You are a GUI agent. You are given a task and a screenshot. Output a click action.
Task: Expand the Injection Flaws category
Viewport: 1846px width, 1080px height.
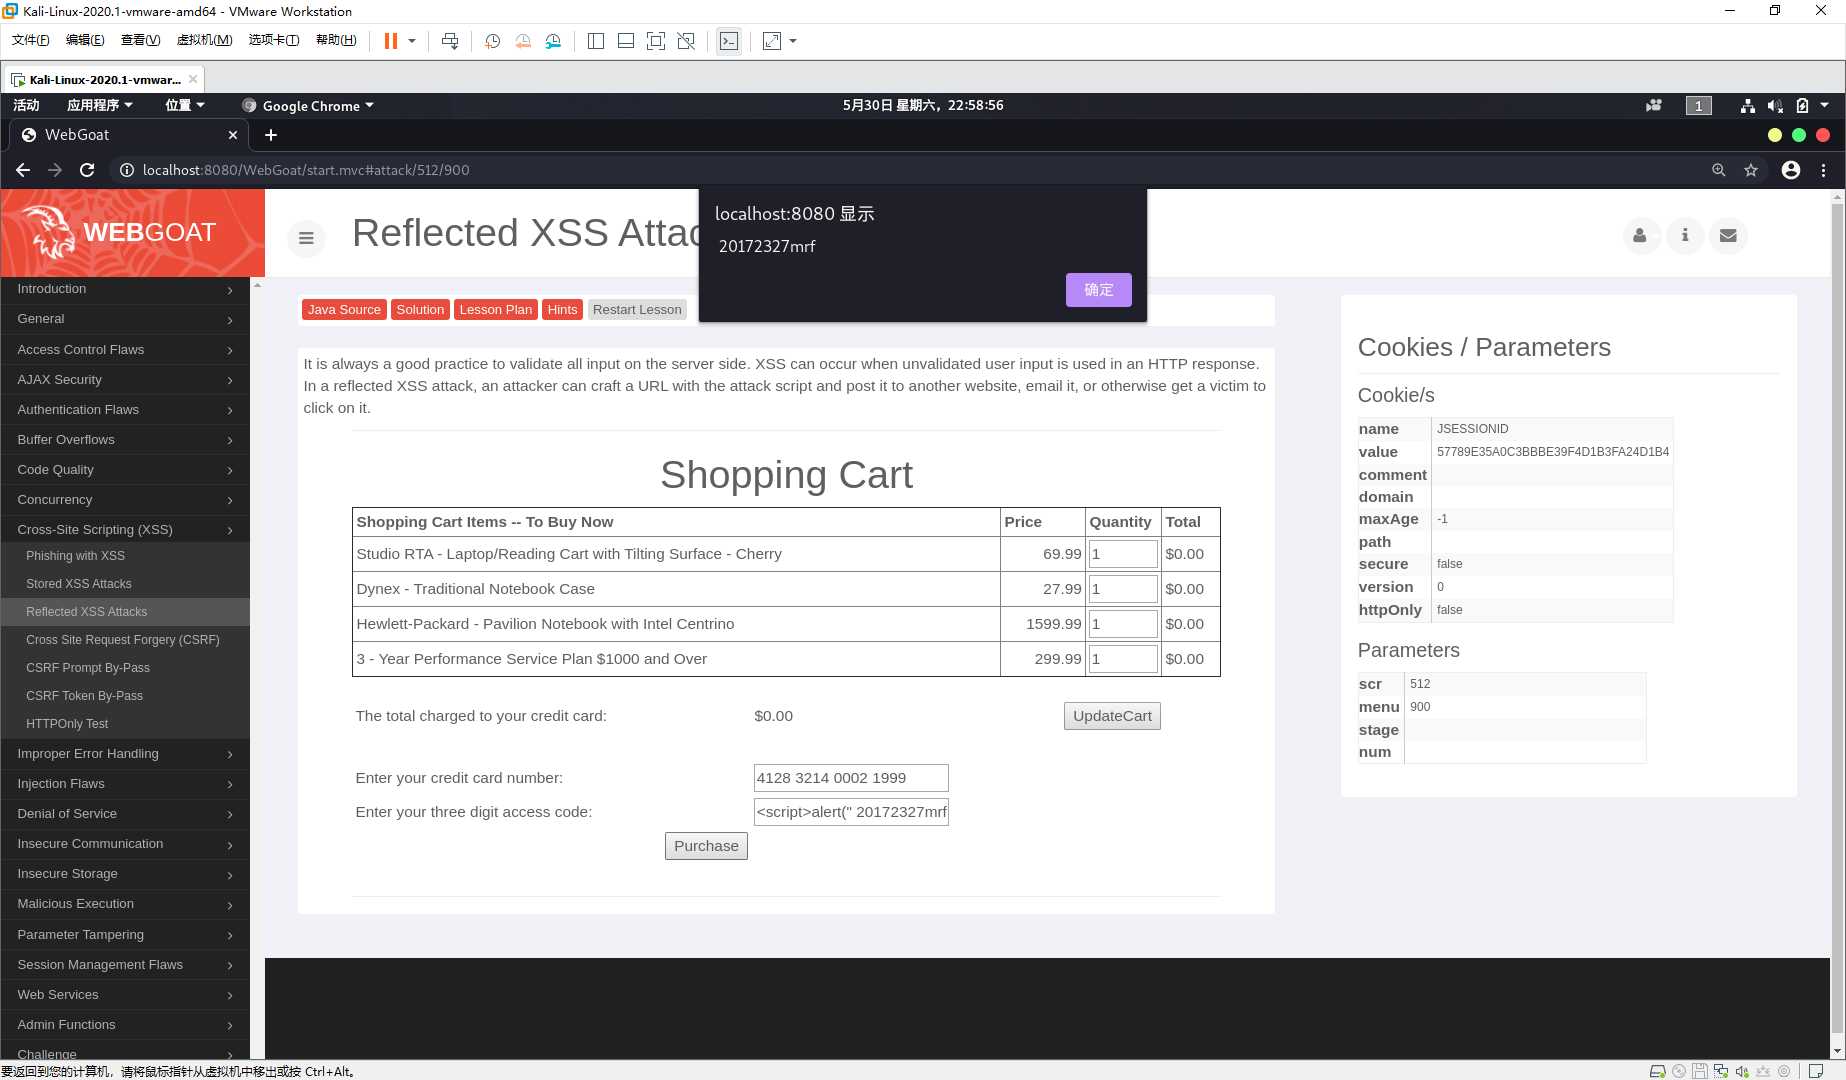point(125,784)
